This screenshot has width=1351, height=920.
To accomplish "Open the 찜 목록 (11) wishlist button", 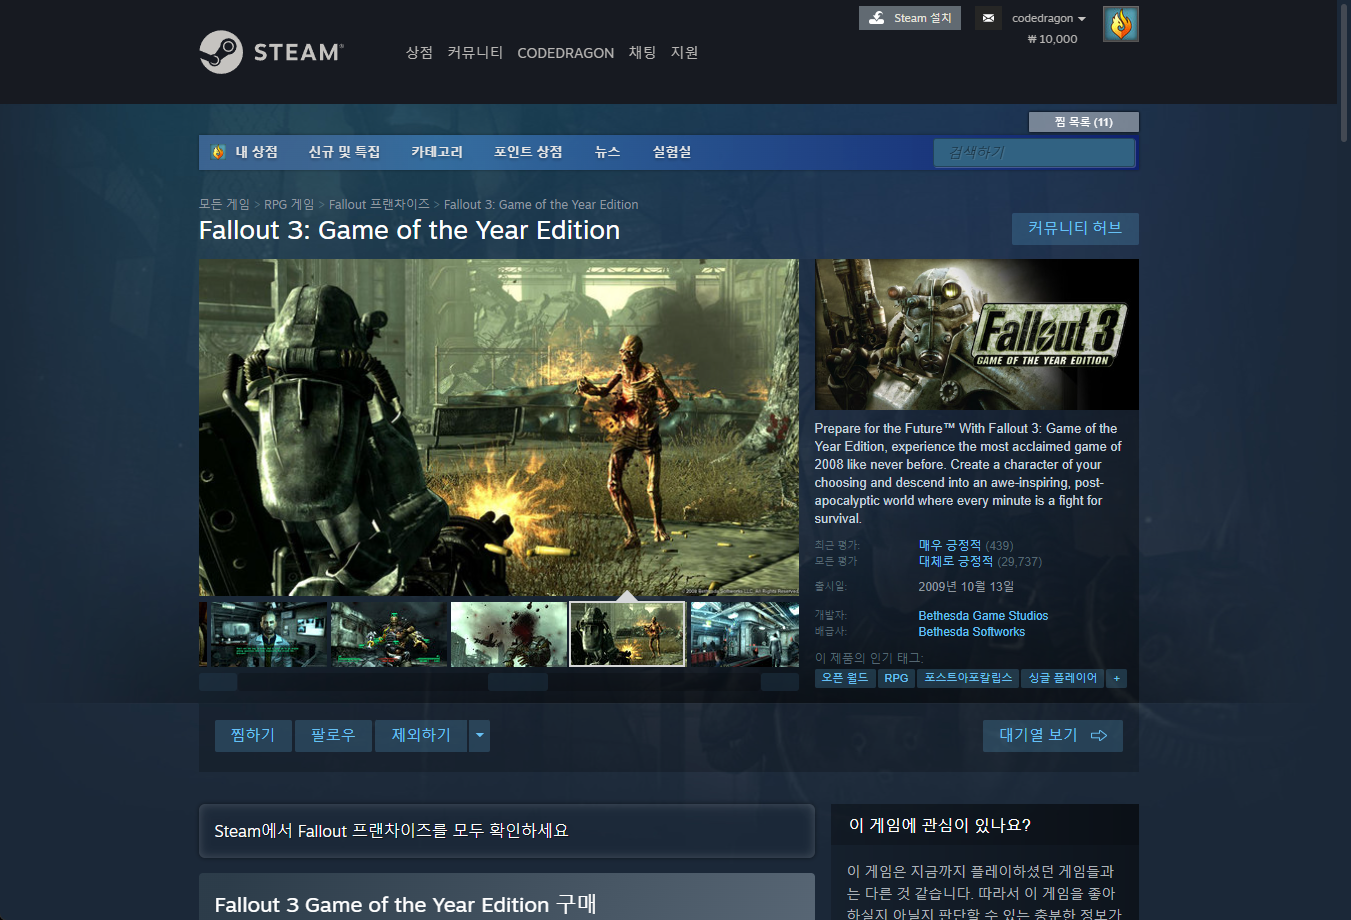I will [1083, 122].
